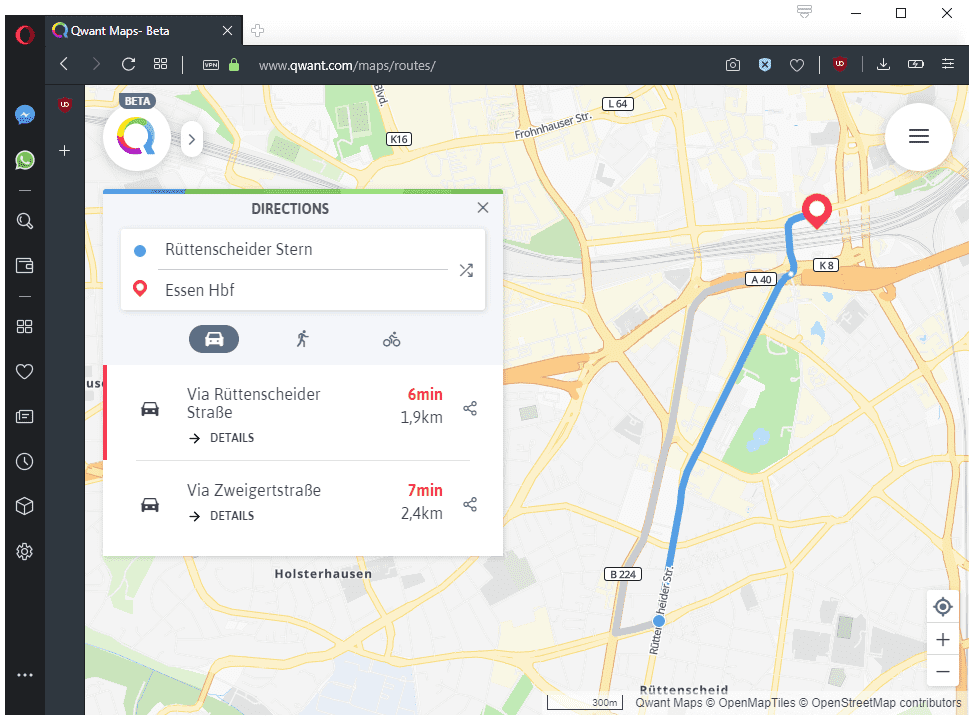Open personal news icon in sidebar

tap(25, 416)
